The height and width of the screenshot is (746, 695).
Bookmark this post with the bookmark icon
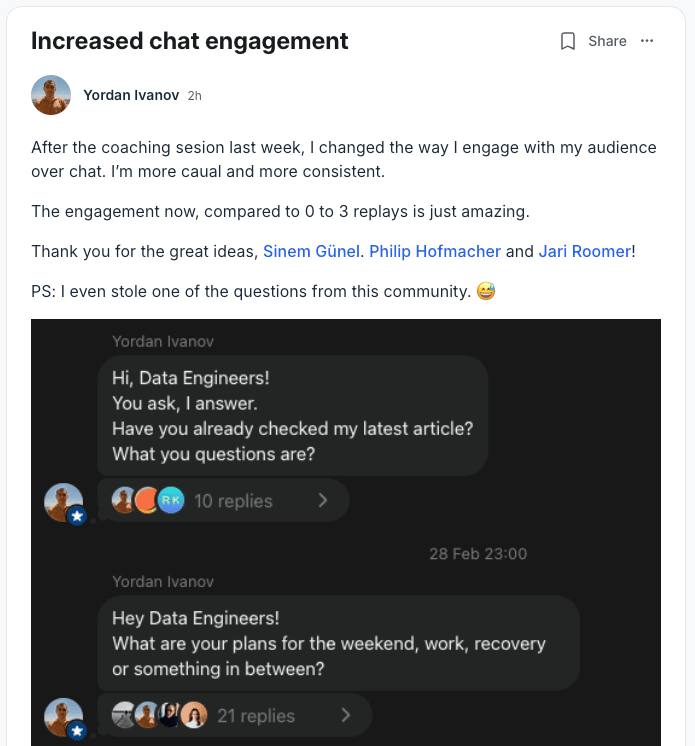pos(568,41)
